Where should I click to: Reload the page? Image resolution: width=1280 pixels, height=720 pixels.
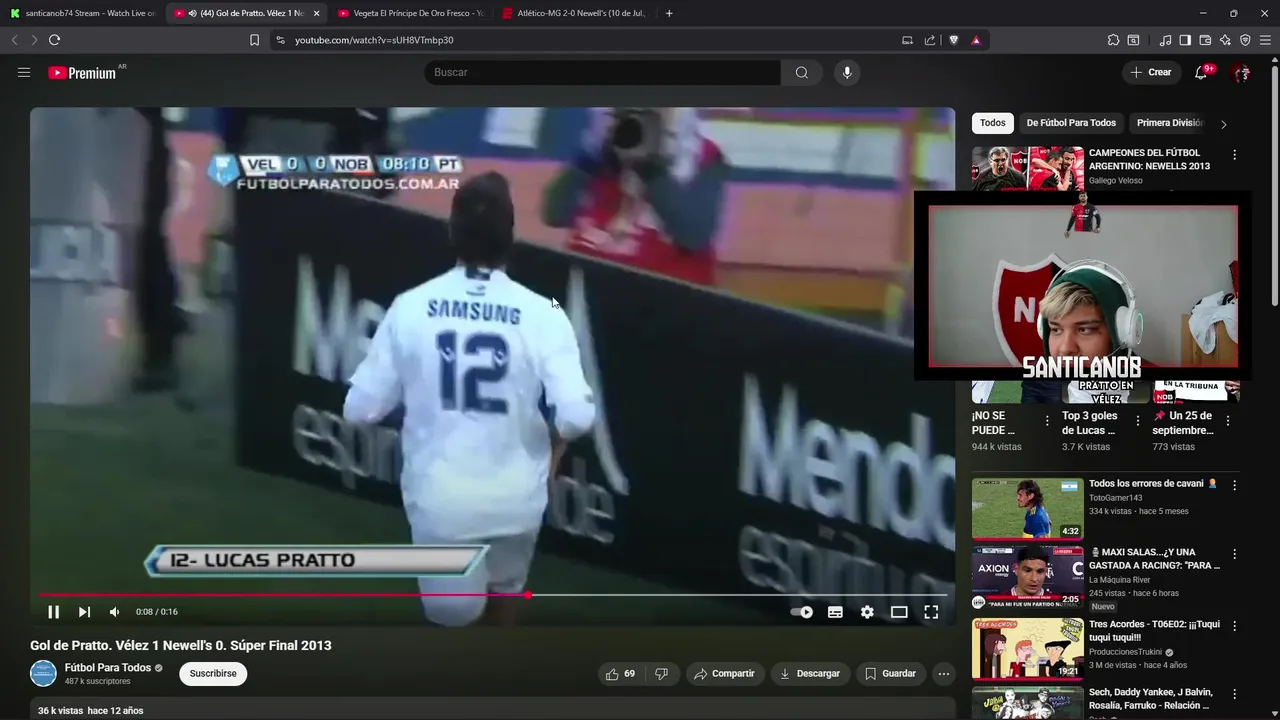tap(54, 40)
